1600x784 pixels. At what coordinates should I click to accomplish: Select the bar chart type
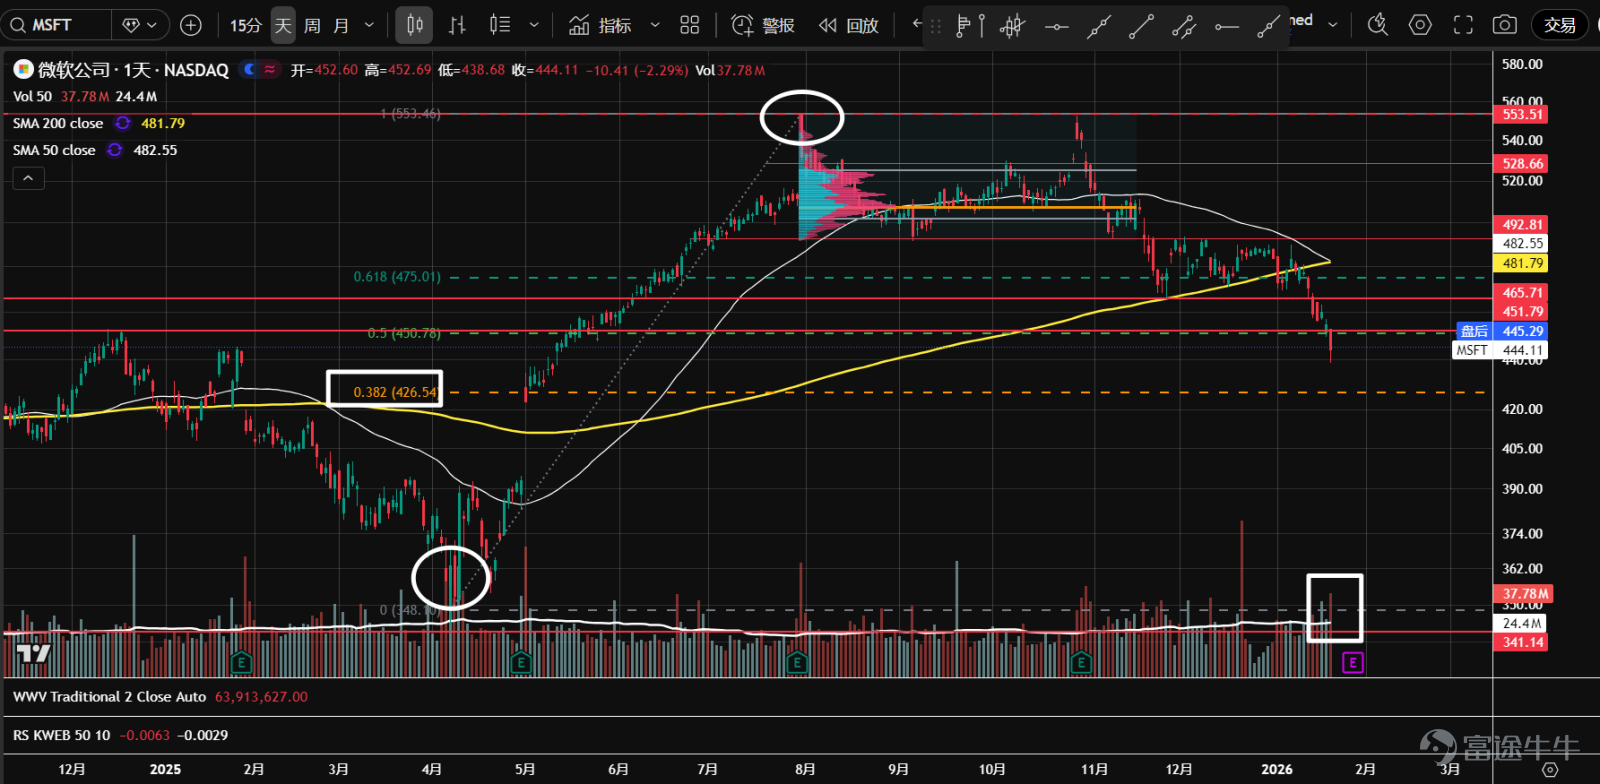point(457,25)
